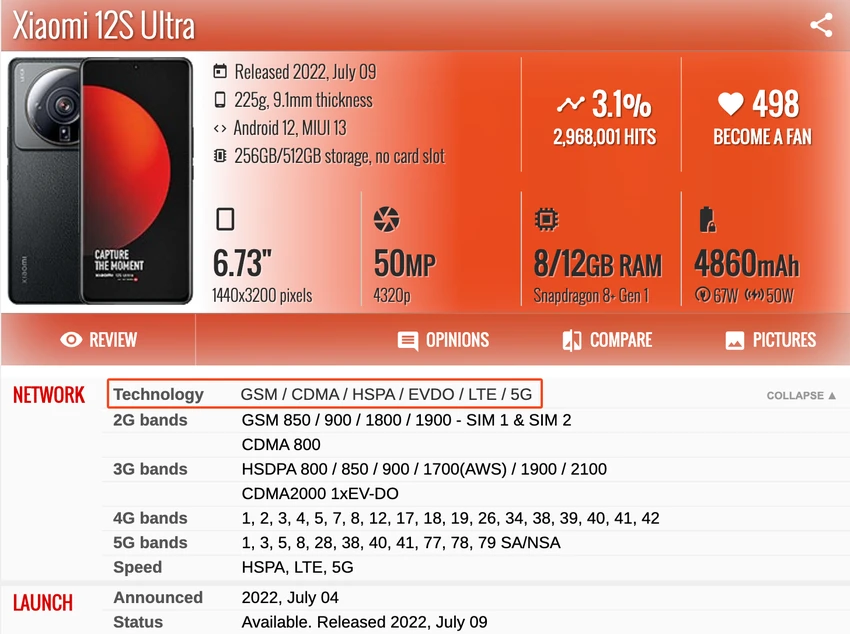Open the Review tab

pos(98,340)
